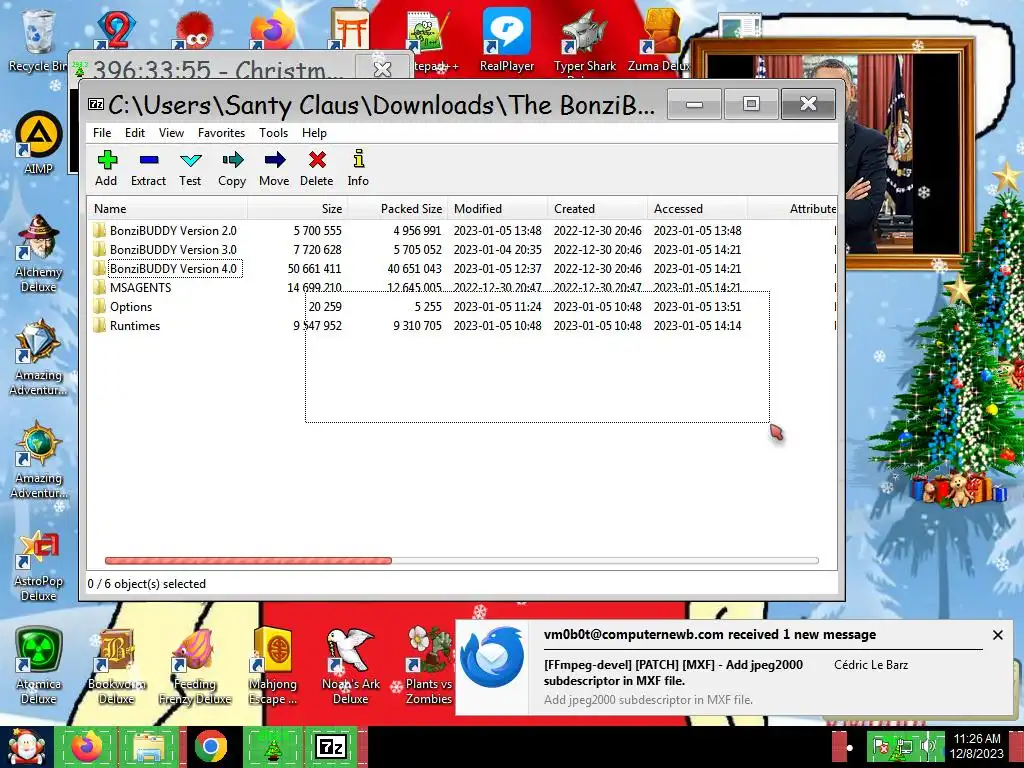Open the taskbar clock showing 11:26 AM
Screen dimensions: 1024x768
coord(977,746)
